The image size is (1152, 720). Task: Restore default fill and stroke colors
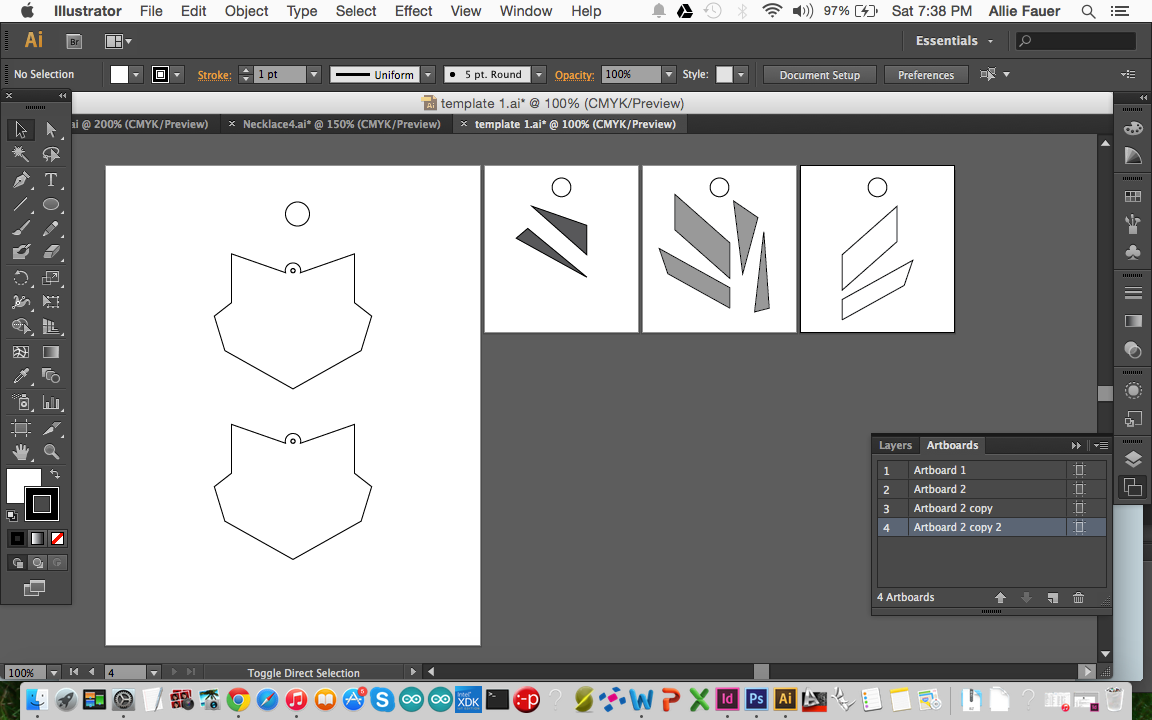13,516
